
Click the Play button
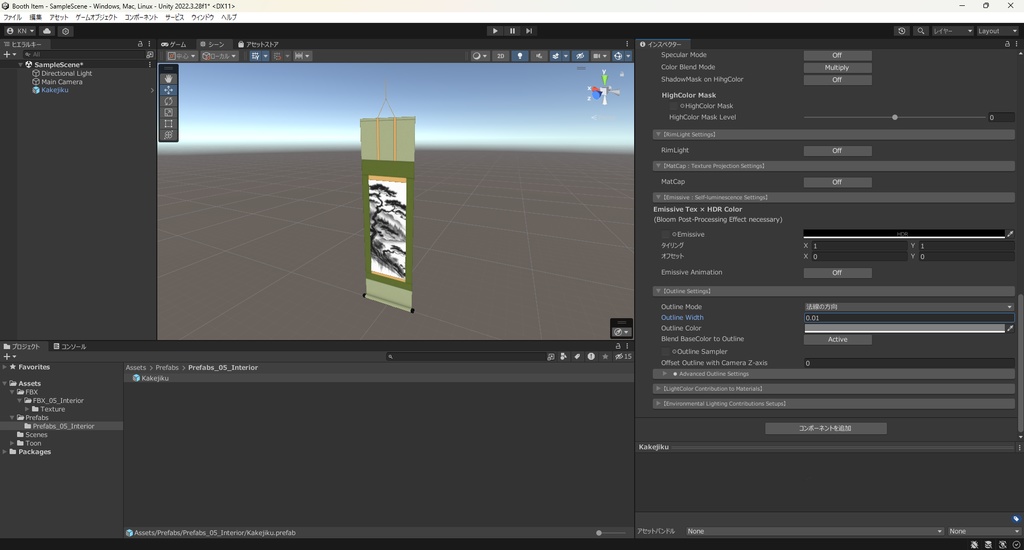pos(495,31)
